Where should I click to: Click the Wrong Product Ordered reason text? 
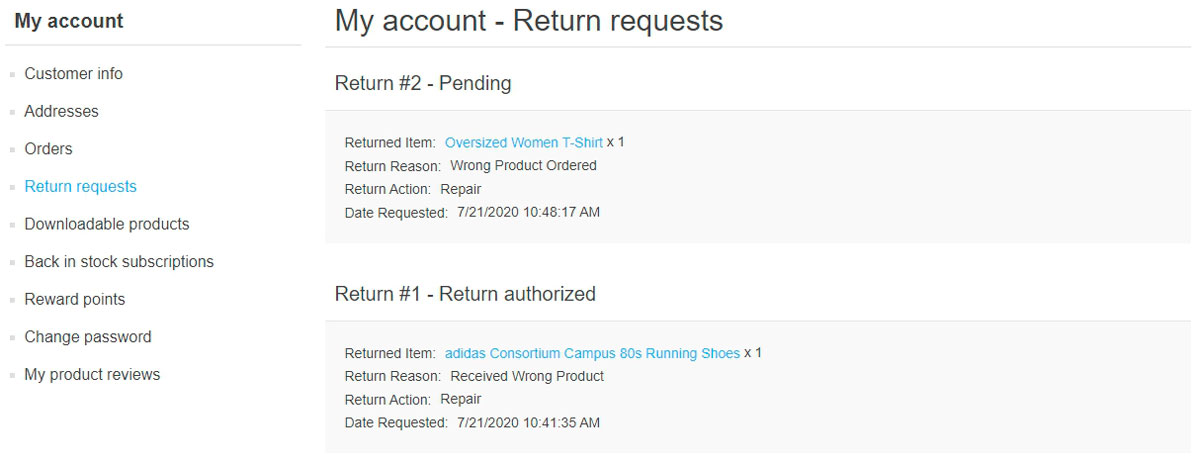pyautogui.click(x=523, y=166)
